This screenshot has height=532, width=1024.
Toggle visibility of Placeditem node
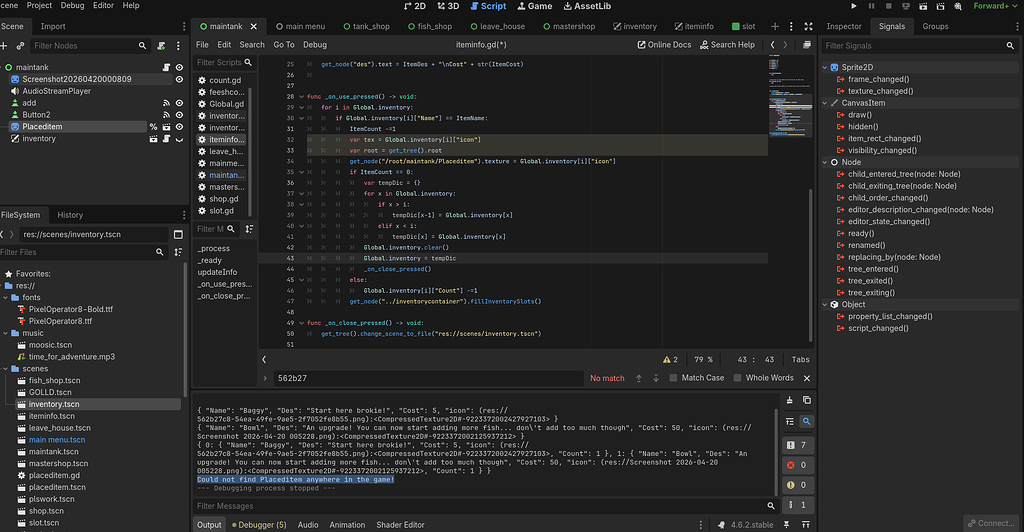(179, 127)
